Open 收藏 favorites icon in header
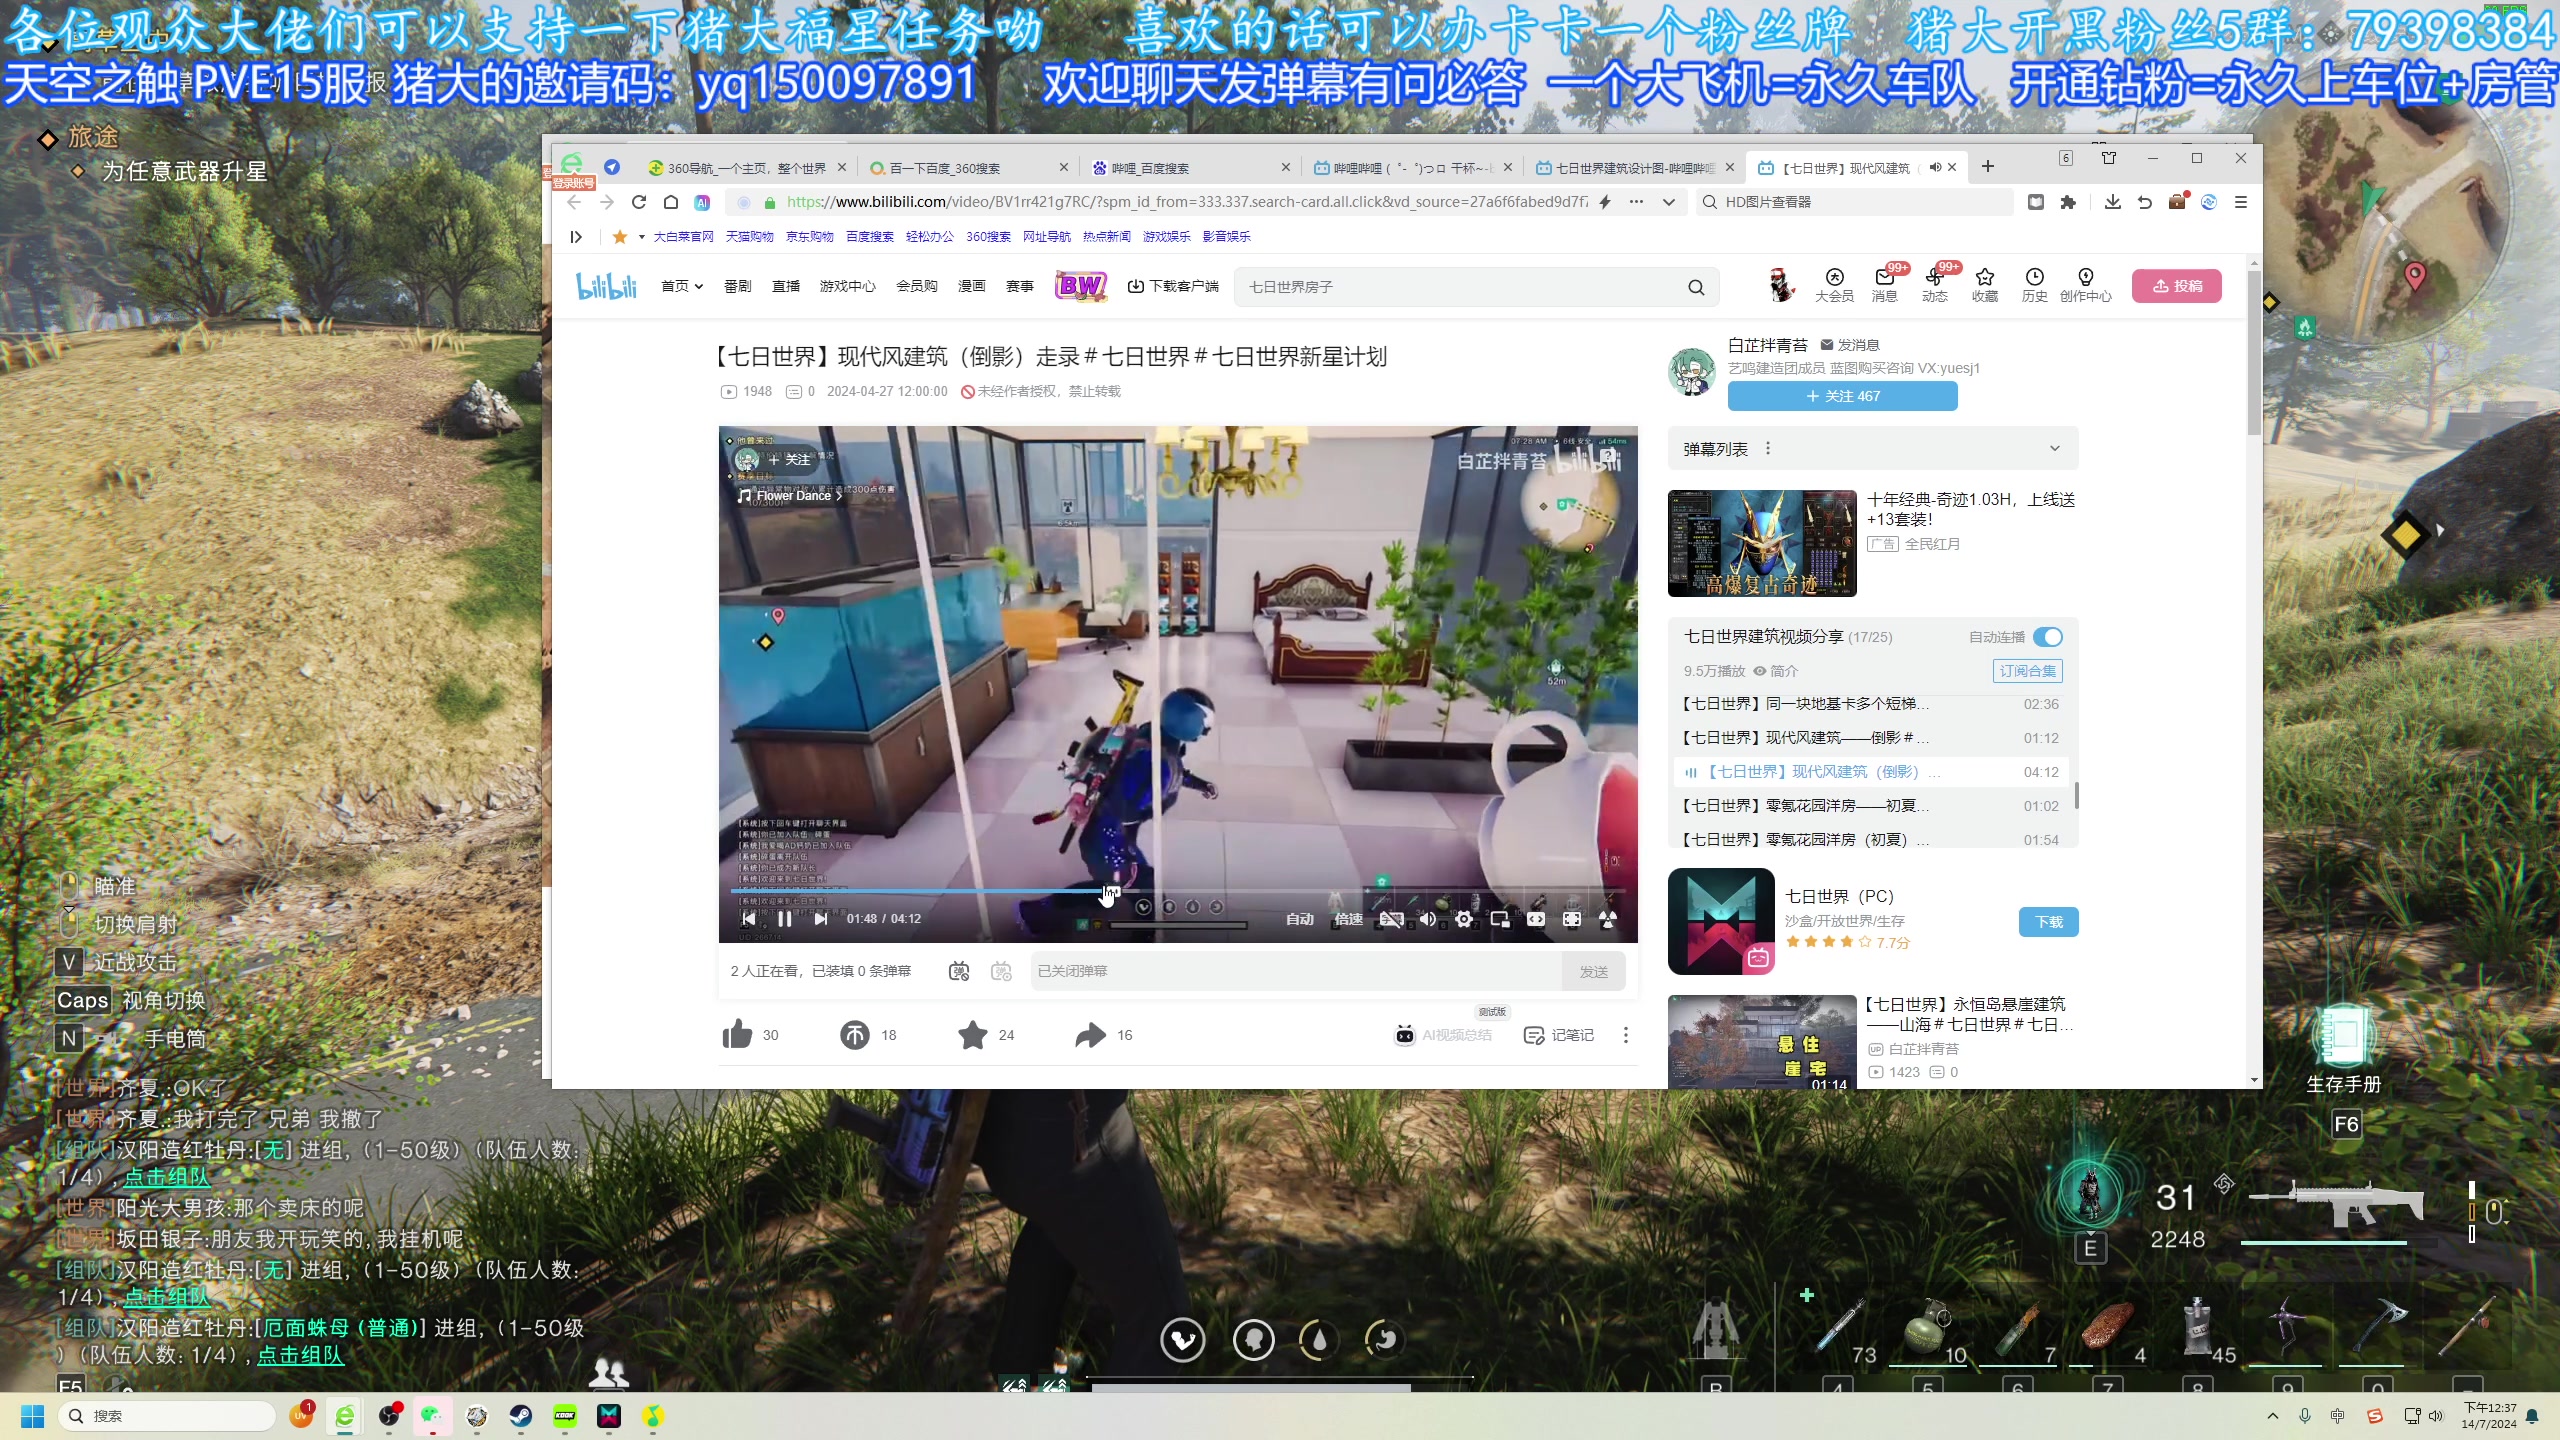This screenshot has height=1440, width=2560. (x=1985, y=284)
